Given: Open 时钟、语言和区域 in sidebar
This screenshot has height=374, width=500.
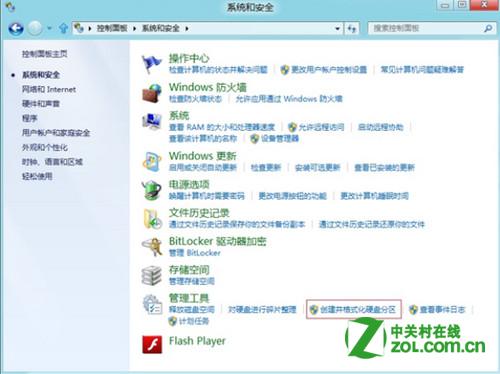Looking at the screenshot, I should point(52,162).
